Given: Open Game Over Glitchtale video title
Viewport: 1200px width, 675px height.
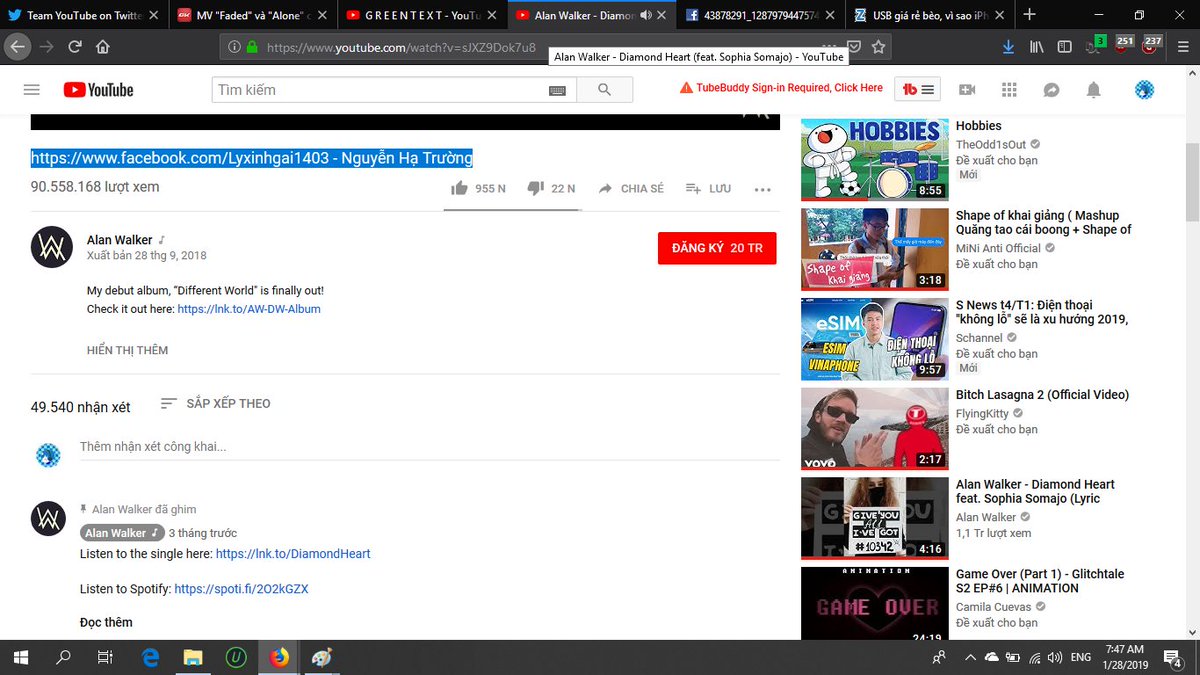Looking at the screenshot, I should point(1040,581).
